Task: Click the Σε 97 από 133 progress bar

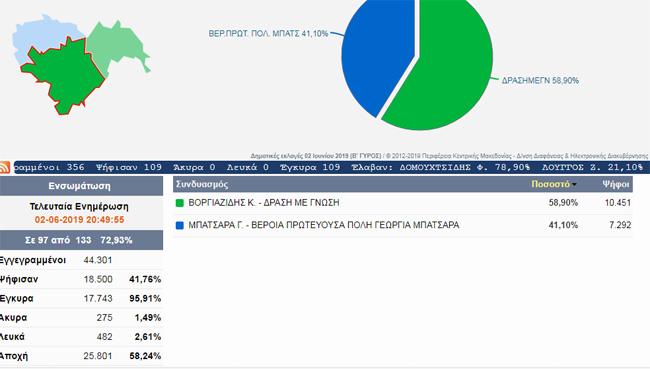Action: pos(81,240)
